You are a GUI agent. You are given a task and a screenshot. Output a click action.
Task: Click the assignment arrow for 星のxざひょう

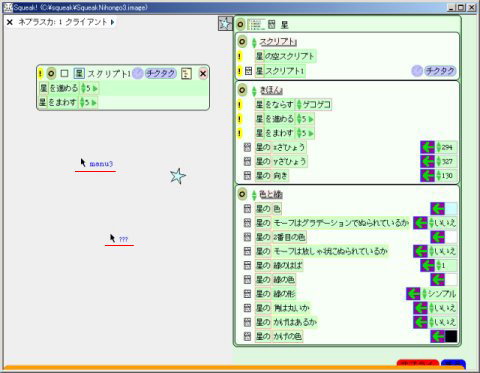click(x=427, y=147)
